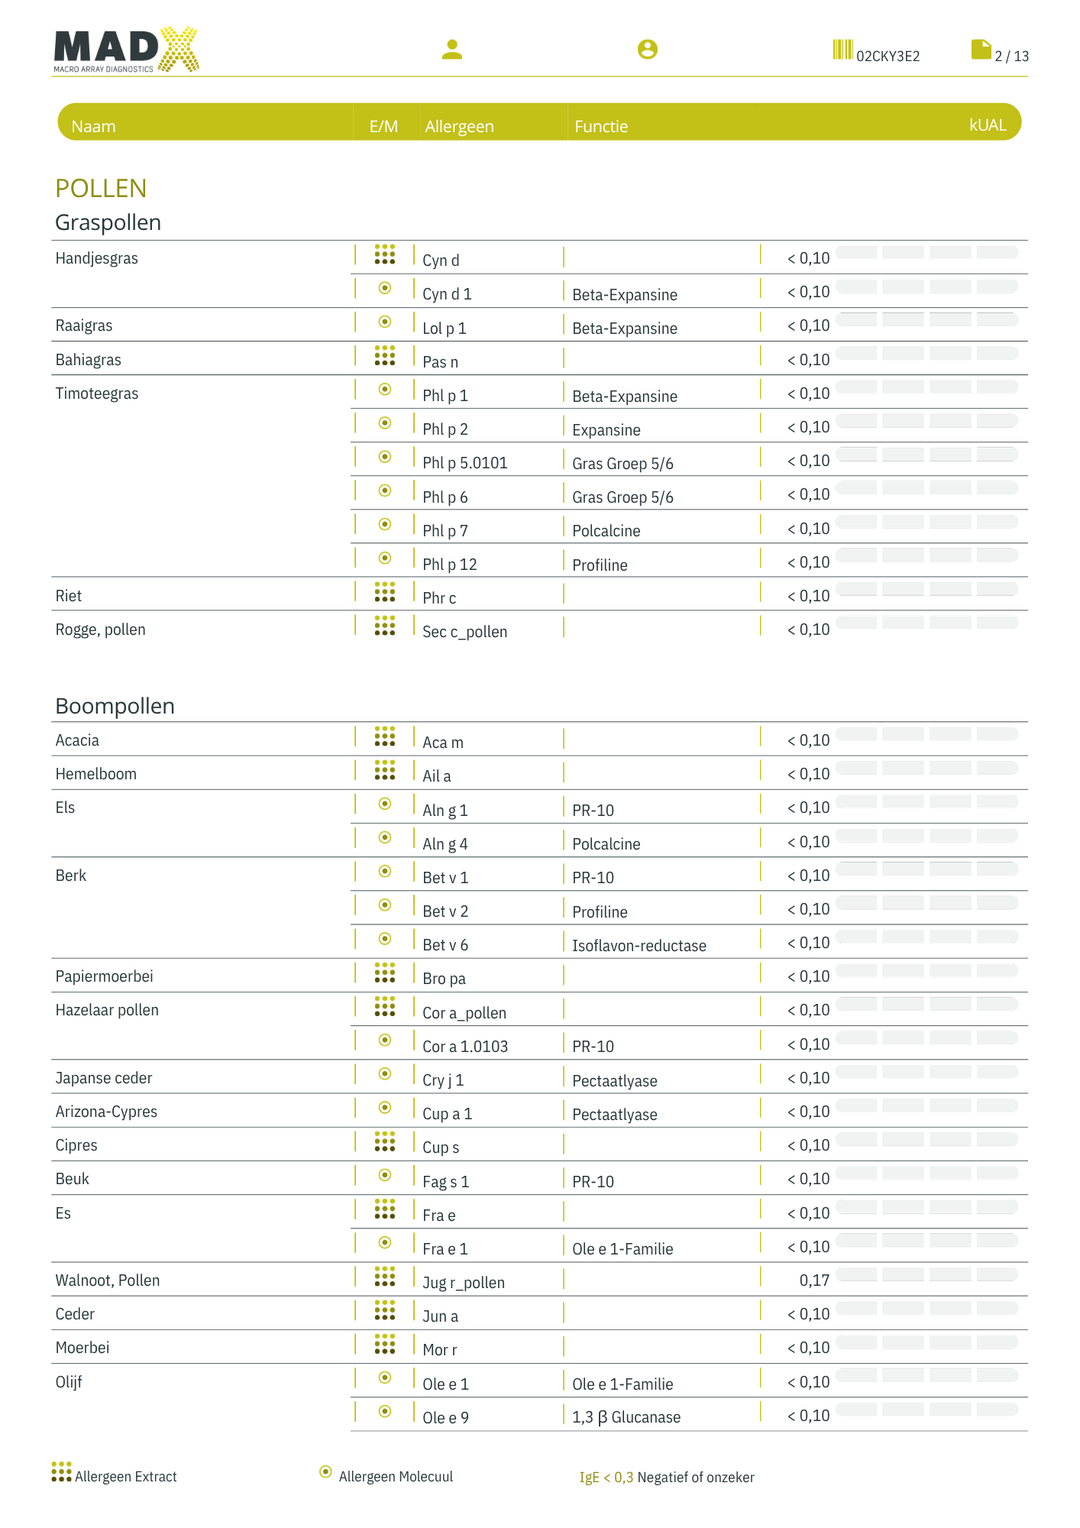Click the patient person icon in header

pyautogui.click(x=452, y=49)
